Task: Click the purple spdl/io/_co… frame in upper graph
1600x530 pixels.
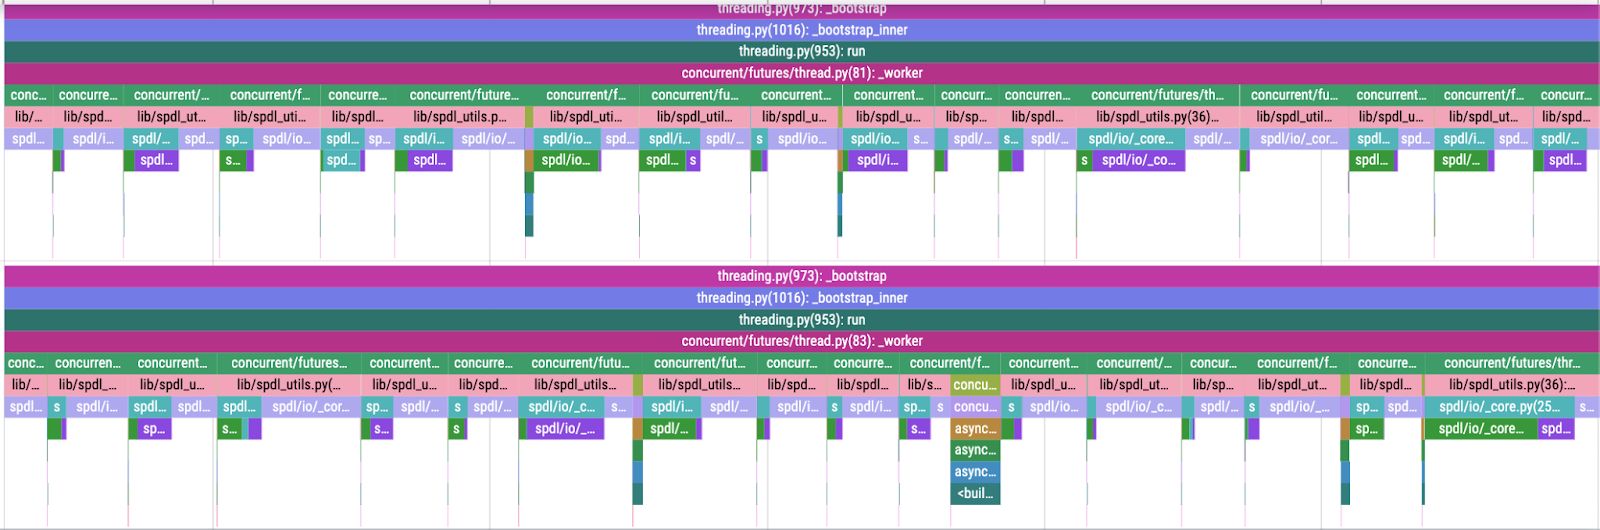Action: (x=1137, y=160)
